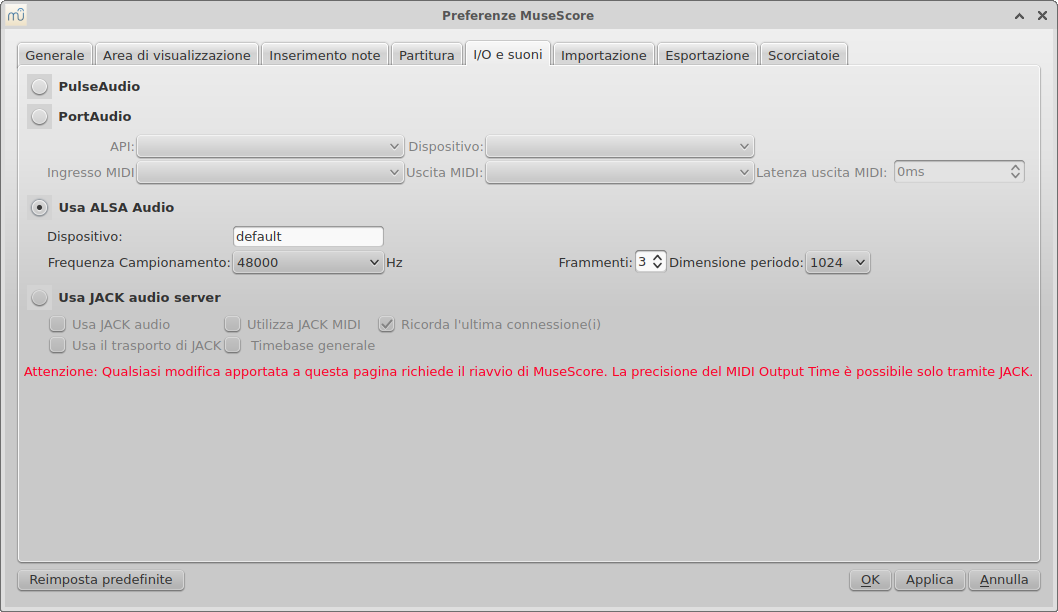Click the Frequenza Campionamento label
This screenshot has height=612, width=1058.
click(x=139, y=262)
